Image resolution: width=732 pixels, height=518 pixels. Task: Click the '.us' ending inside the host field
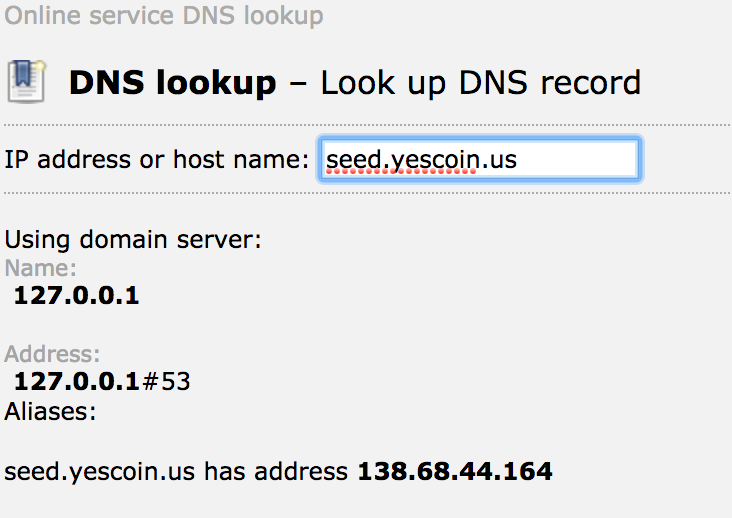pos(497,160)
